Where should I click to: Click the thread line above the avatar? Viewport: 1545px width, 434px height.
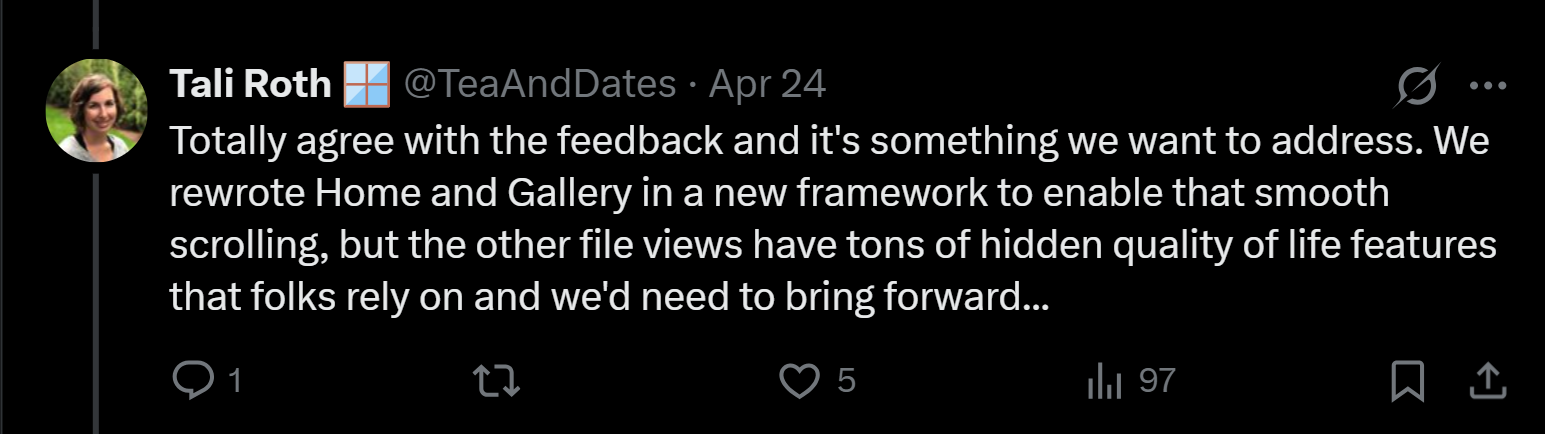[97, 24]
